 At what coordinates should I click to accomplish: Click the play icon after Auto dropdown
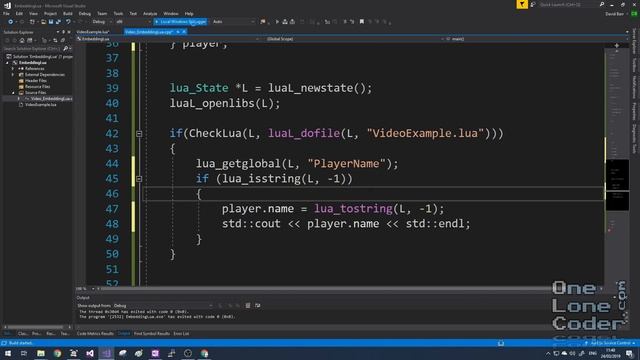click(277, 22)
